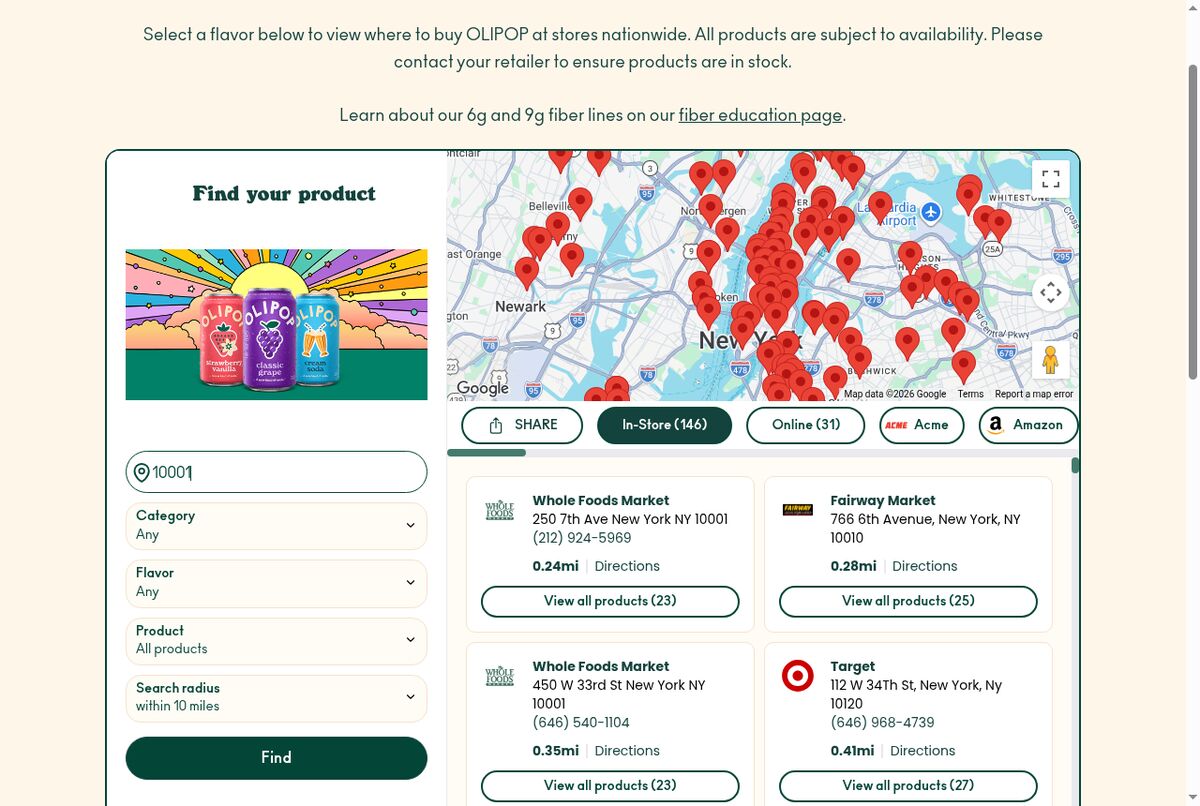Select the Street View pegman icon
The height and width of the screenshot is (806, 1200).
pyautogui.click(x=1050, y=360)
